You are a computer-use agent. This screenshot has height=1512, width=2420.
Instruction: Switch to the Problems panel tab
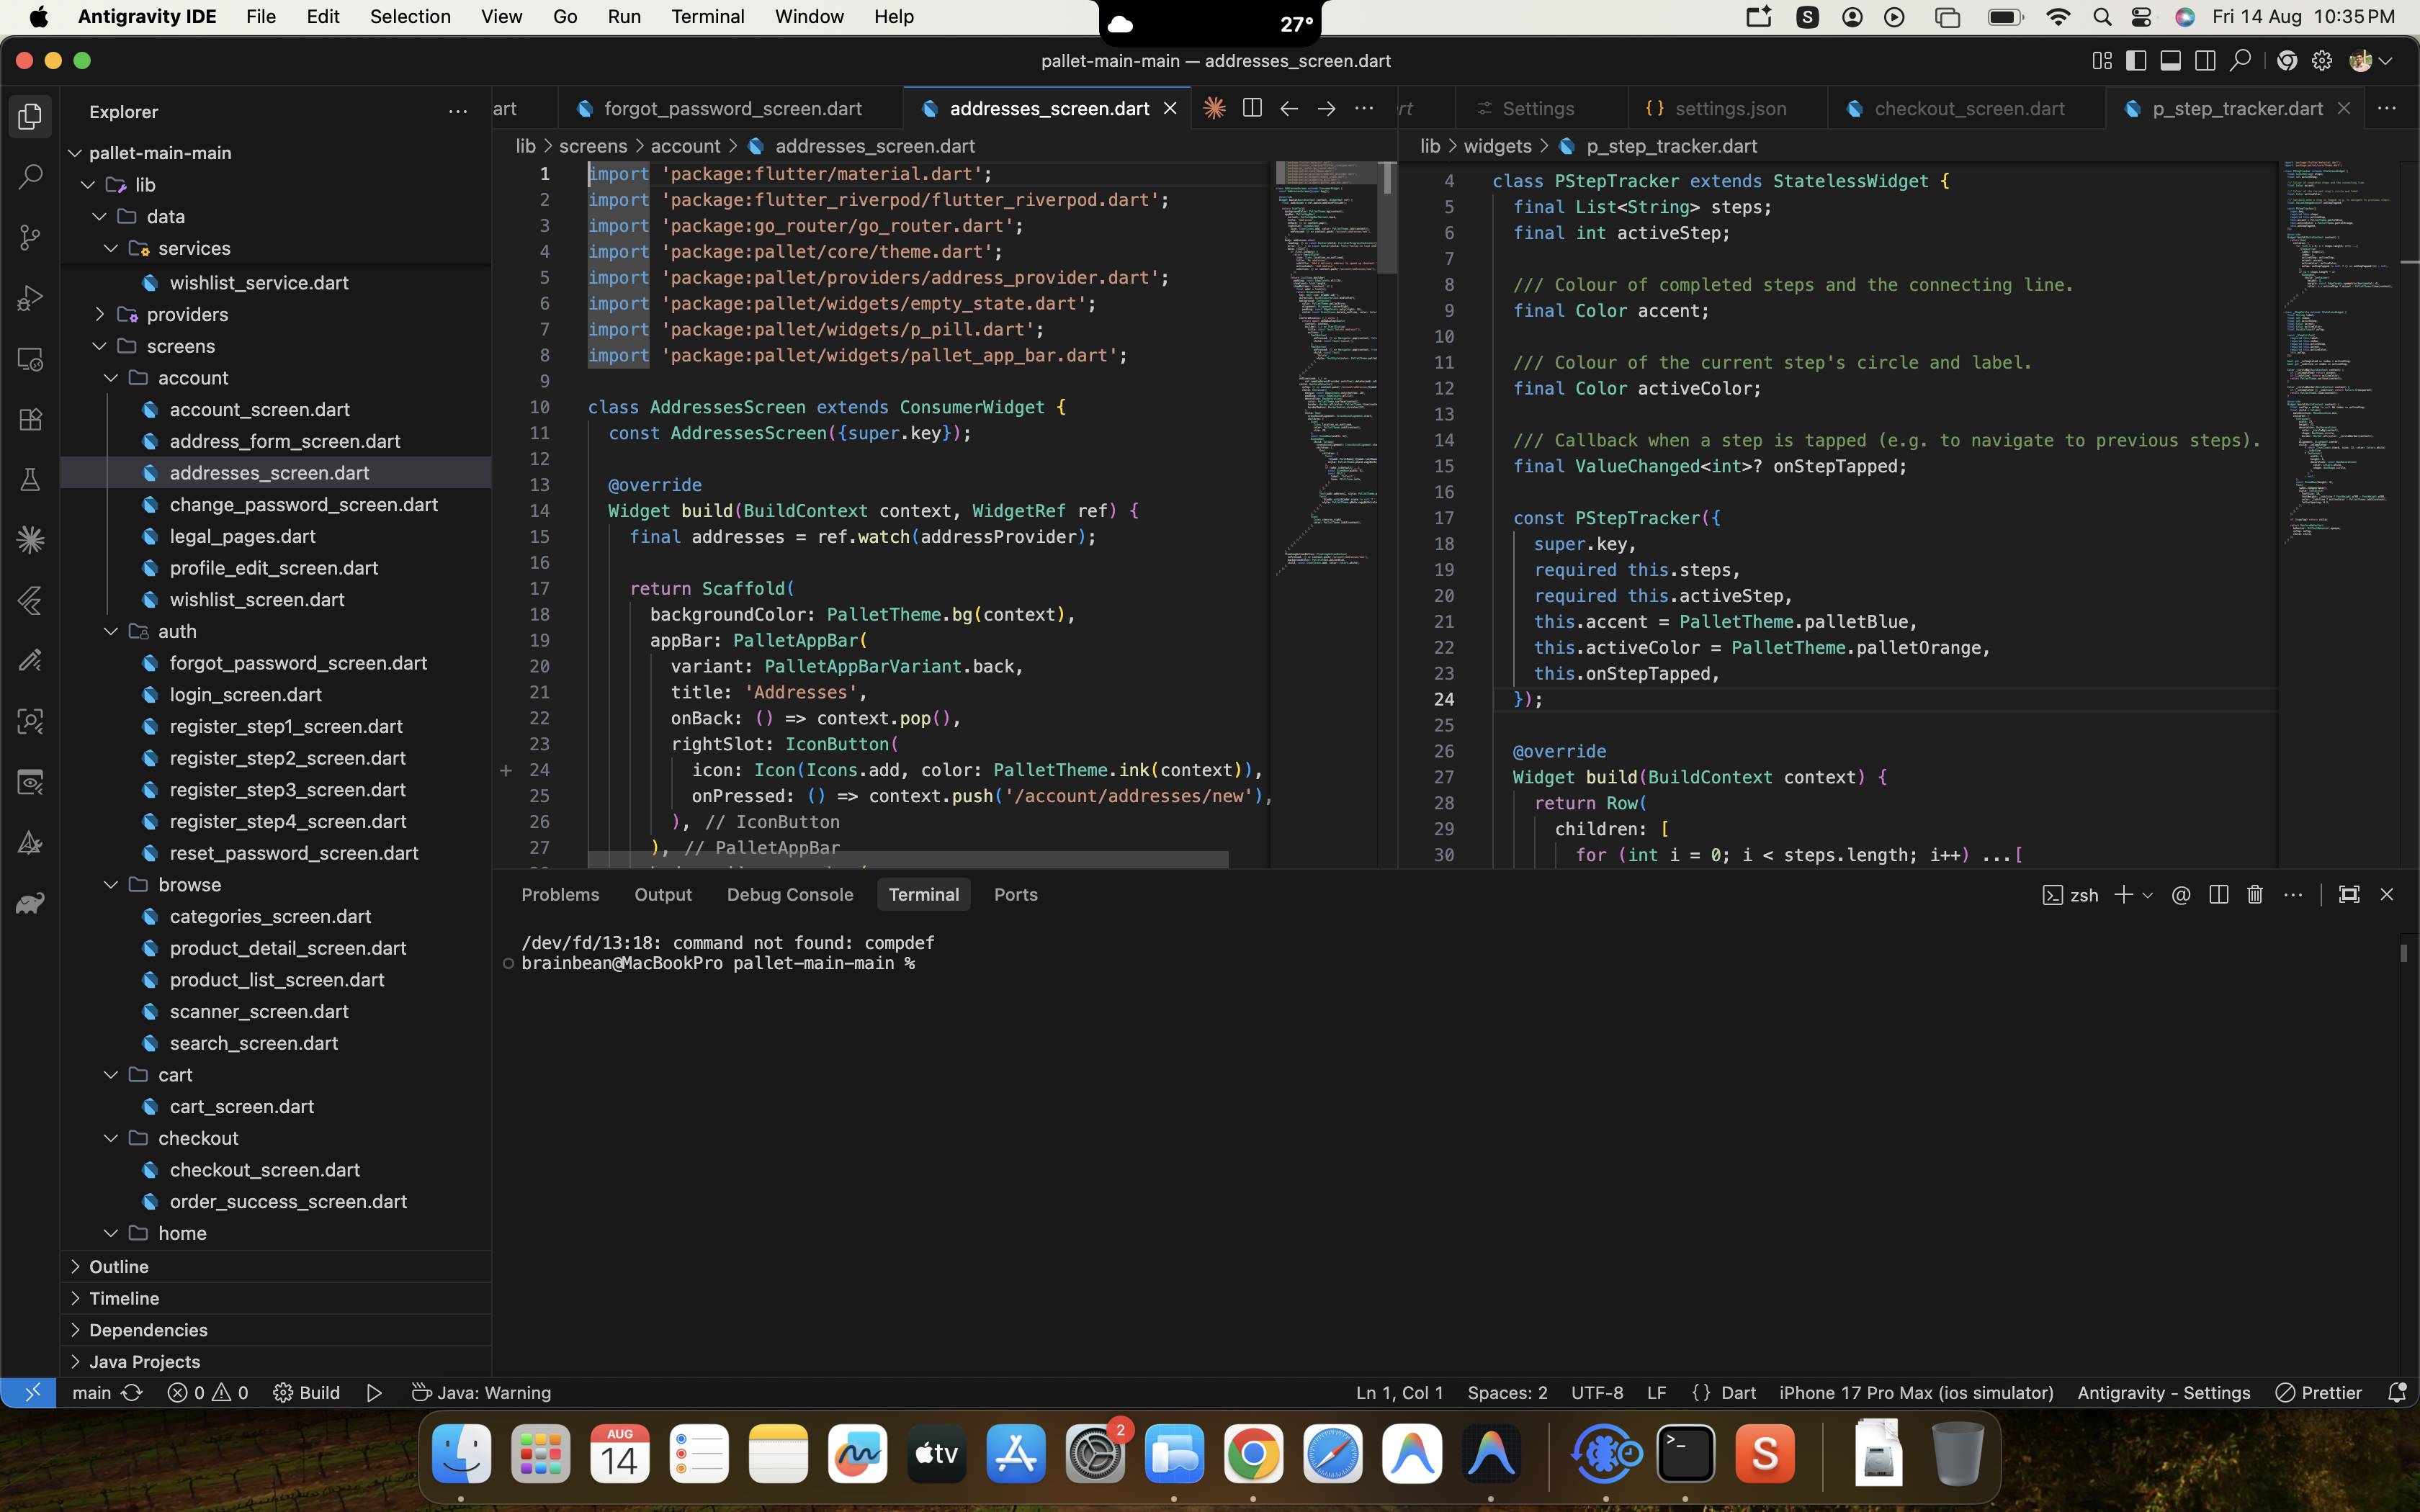pyautogui.click(x=560, y=895)
